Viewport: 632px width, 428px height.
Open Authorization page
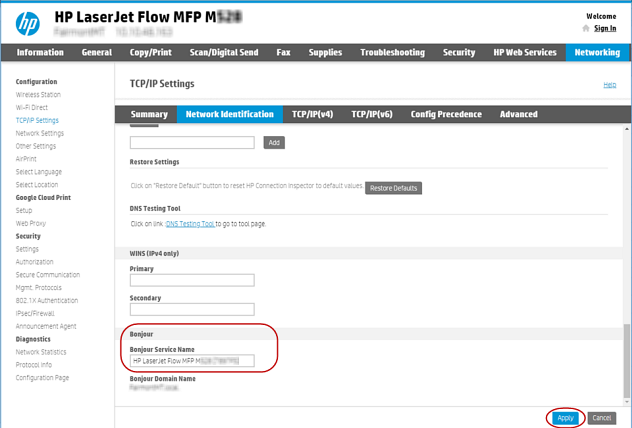[35, 262]
